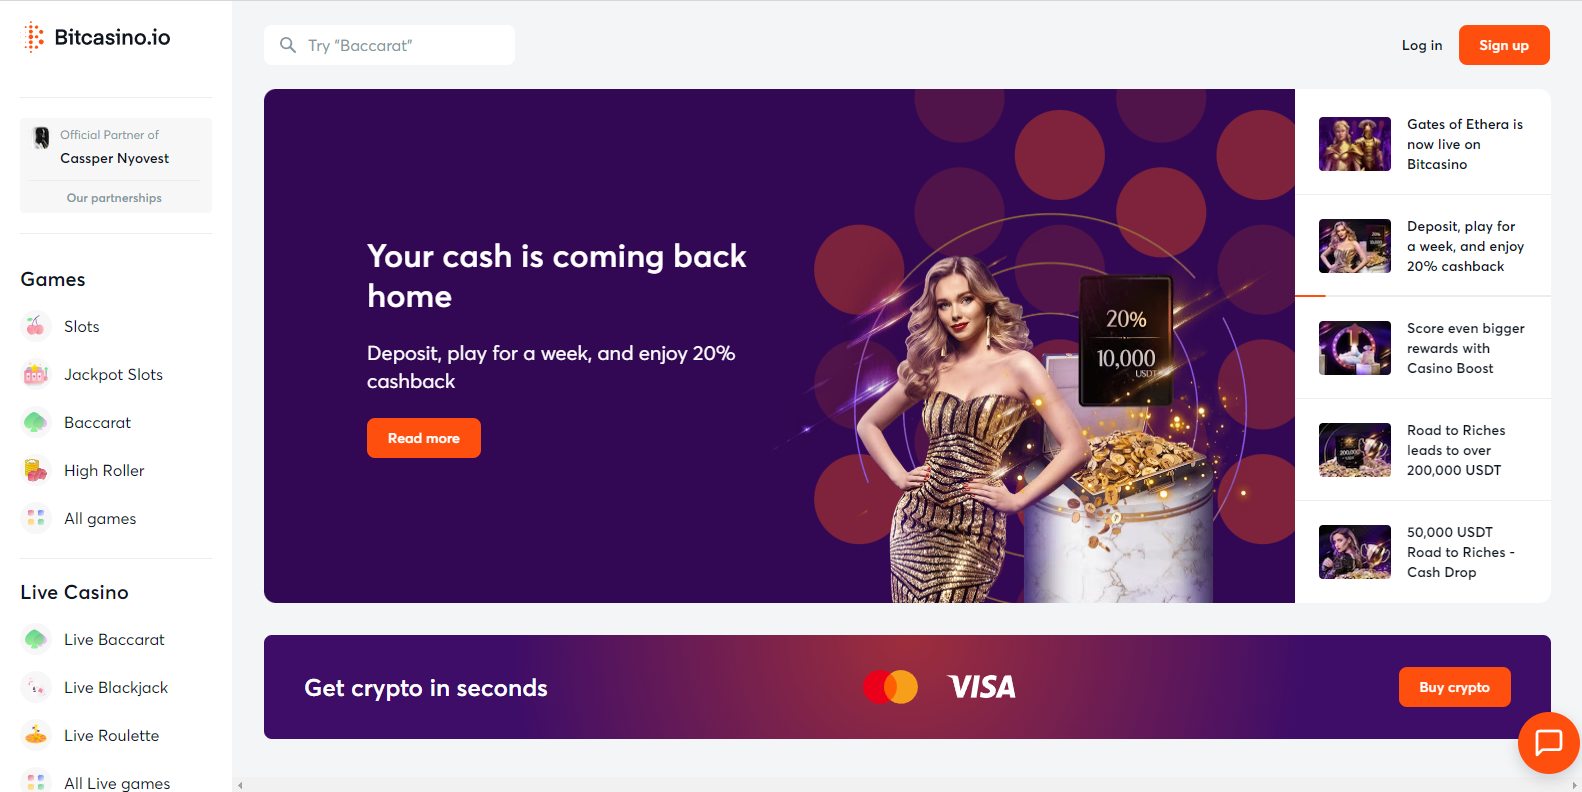
Task: Select the Casino Boost promotion tab
Action: pyautogui.click(x=1423, y=348)
